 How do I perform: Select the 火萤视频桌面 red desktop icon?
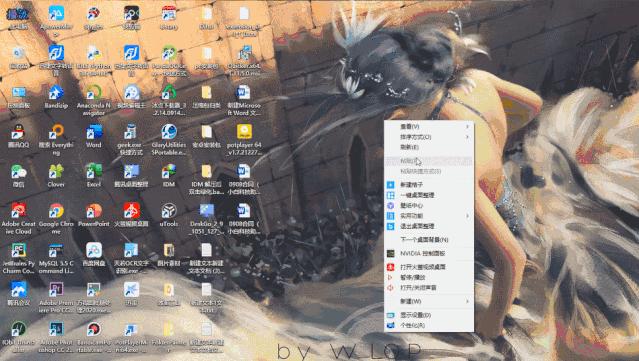tap(131, 215)
